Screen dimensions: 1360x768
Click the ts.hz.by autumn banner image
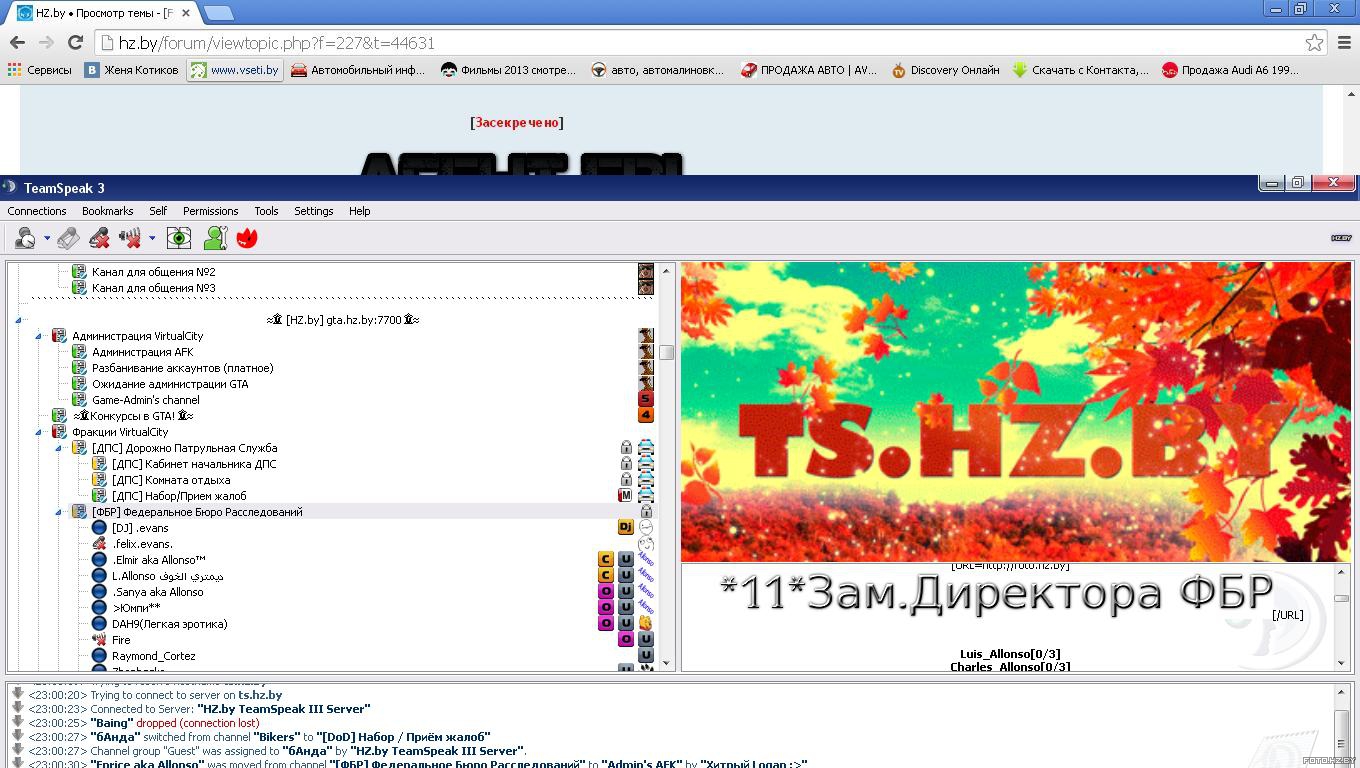[x=1015, y=412]
